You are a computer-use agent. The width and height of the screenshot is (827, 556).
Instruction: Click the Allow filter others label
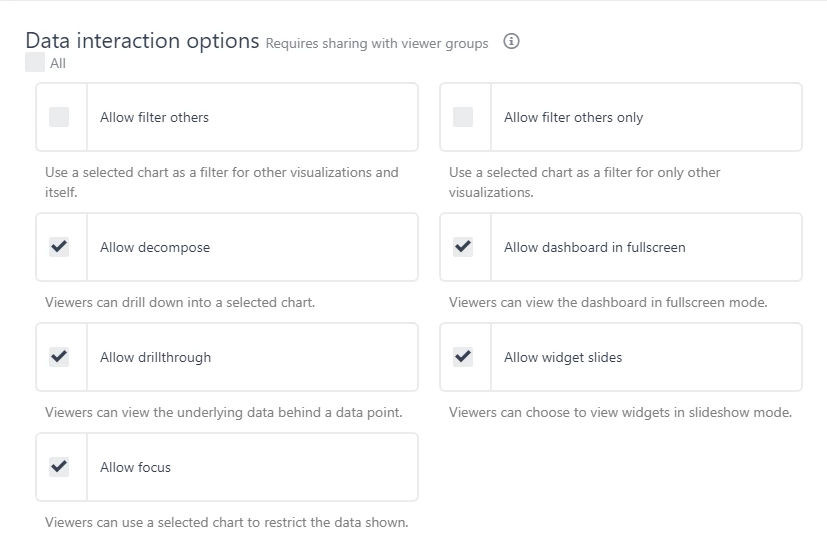pos(154,117)
